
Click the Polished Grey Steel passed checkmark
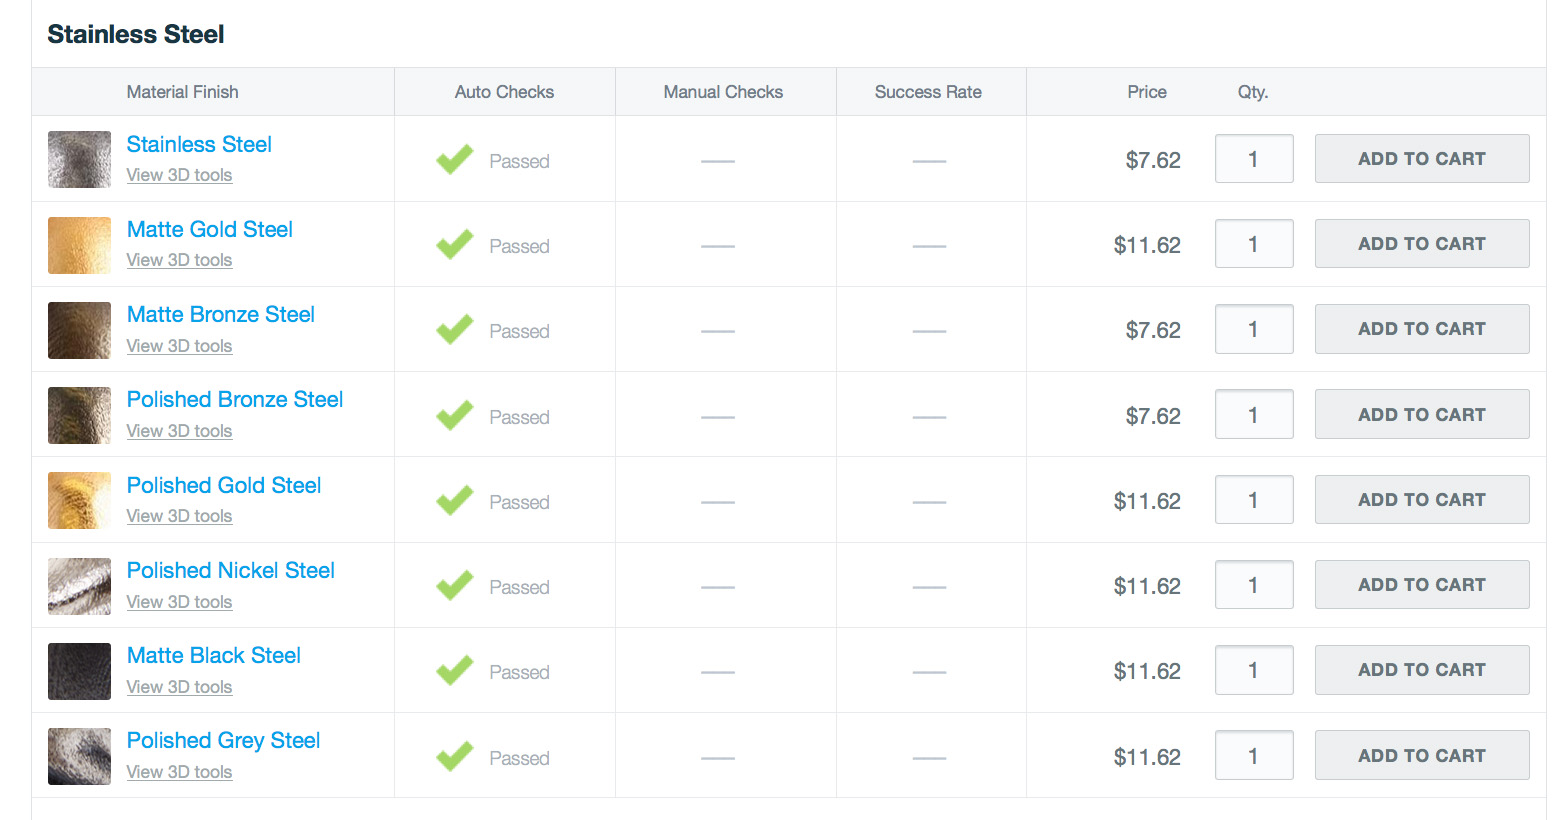455,756
